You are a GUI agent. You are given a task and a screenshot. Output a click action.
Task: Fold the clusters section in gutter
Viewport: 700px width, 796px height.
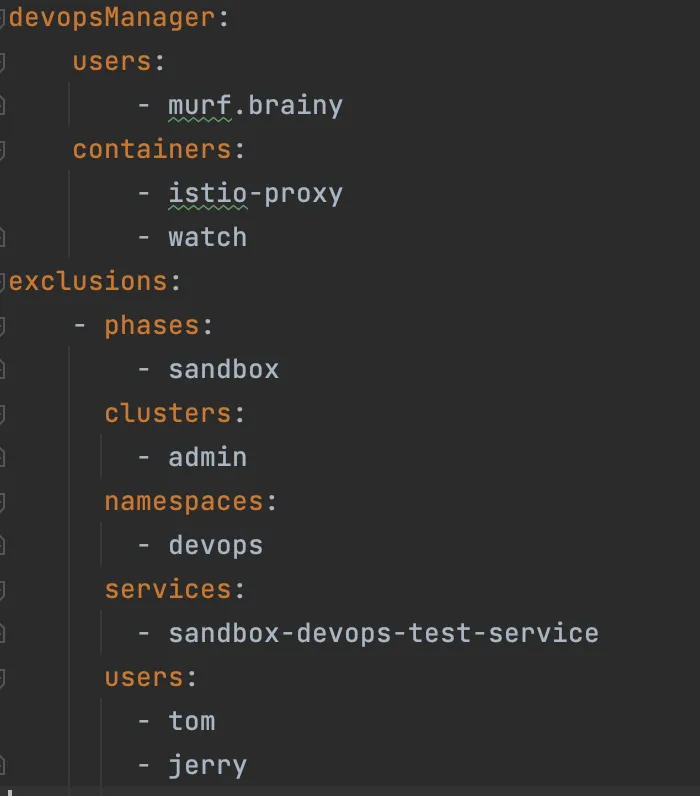[x=2, y=414]
